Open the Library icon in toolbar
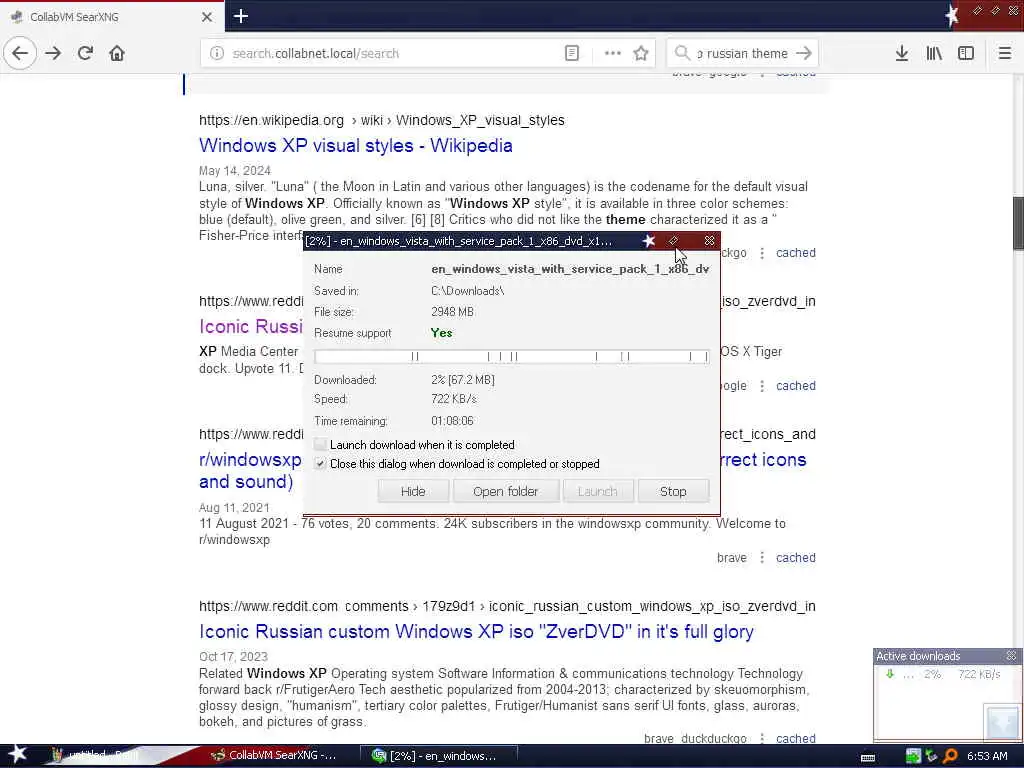1024x768 pixels. point(934,54)
